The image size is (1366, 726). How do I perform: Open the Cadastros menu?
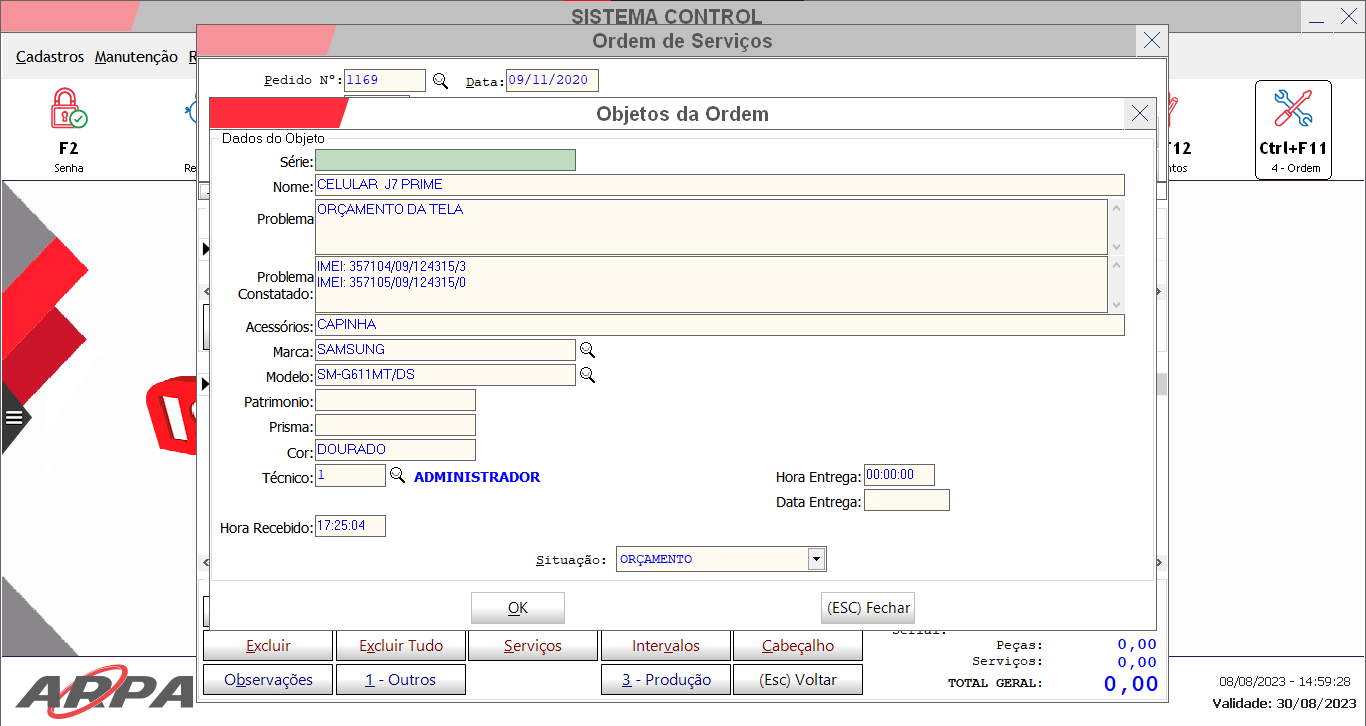point(50,57)
